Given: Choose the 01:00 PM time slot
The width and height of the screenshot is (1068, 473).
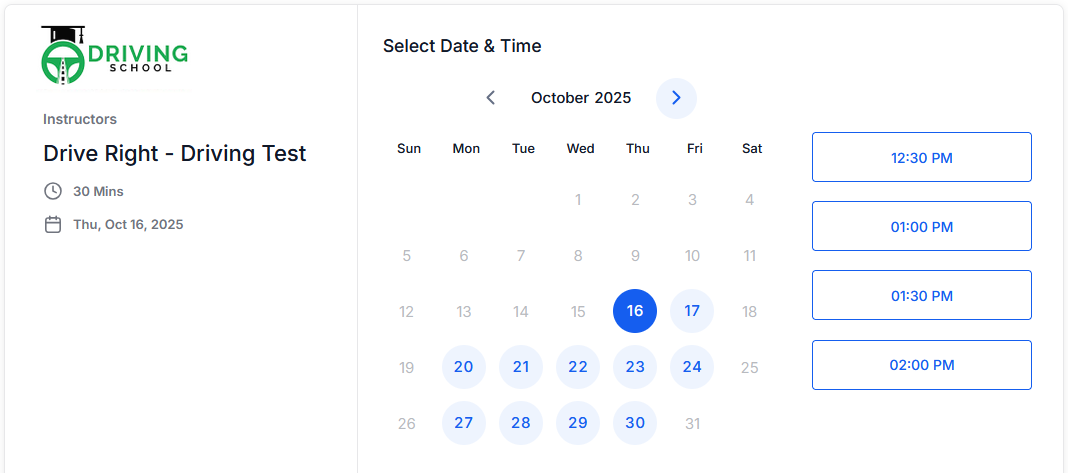Looking at the screenshot, I should [921, 226].
